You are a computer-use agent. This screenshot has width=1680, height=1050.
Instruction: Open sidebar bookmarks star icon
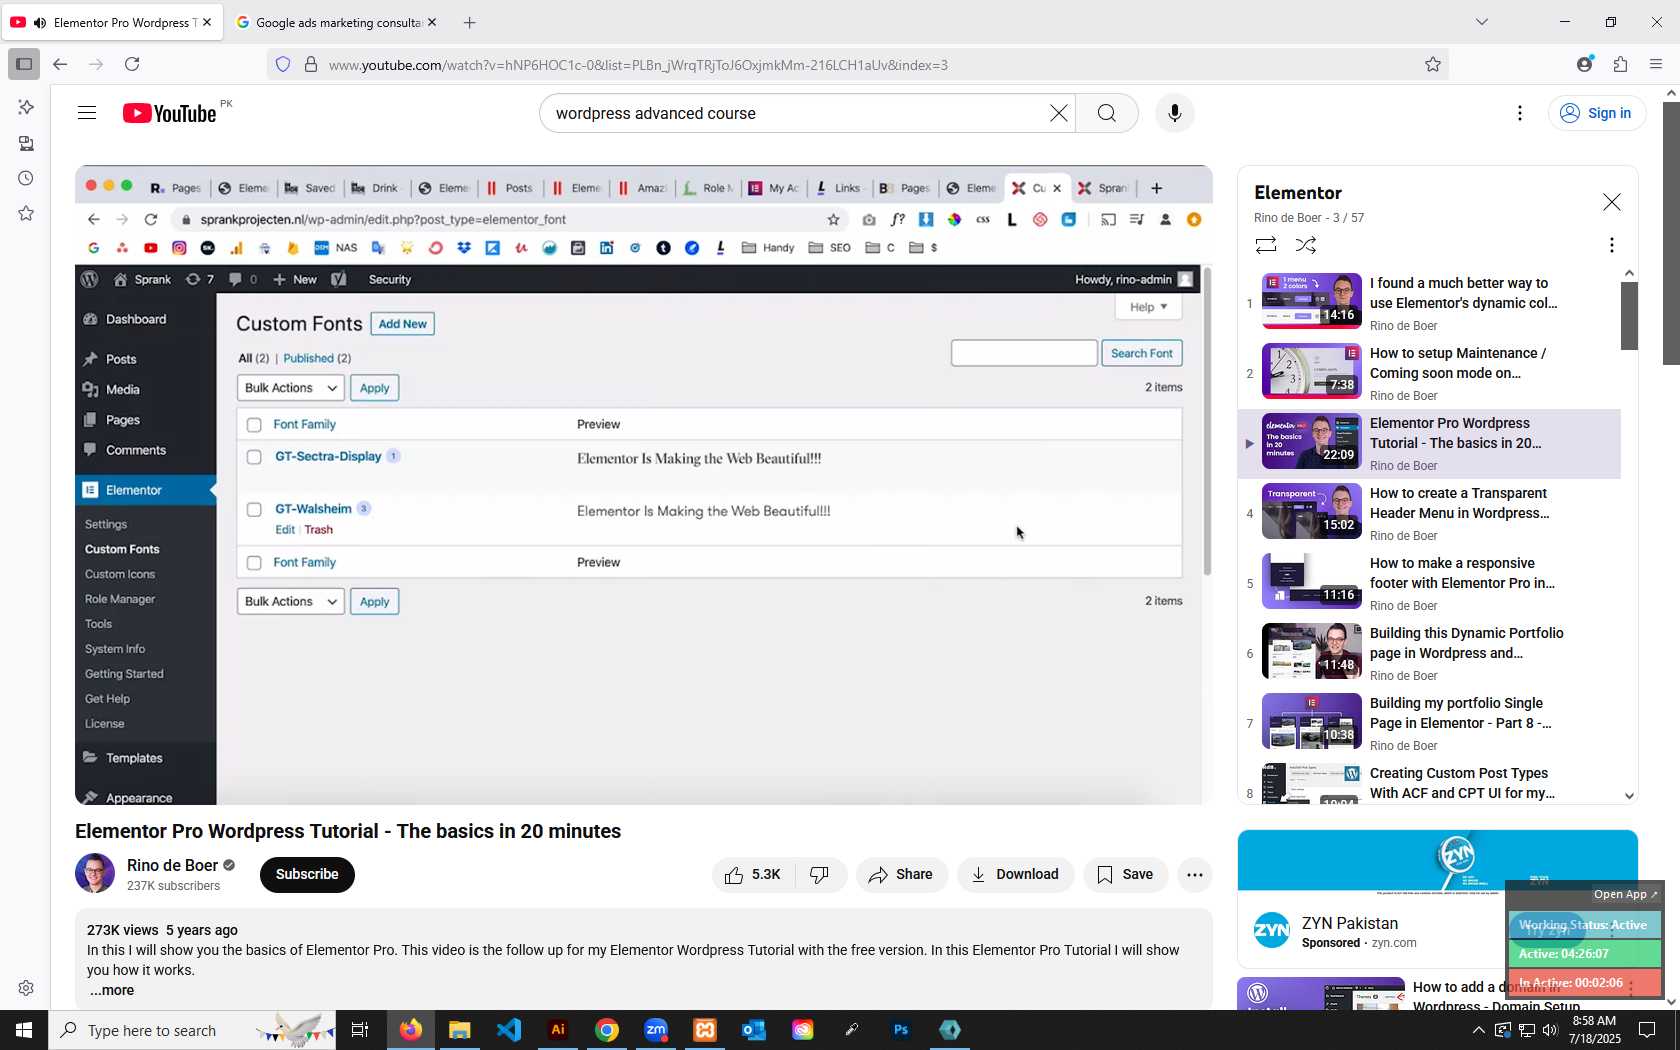coord(26,213)
